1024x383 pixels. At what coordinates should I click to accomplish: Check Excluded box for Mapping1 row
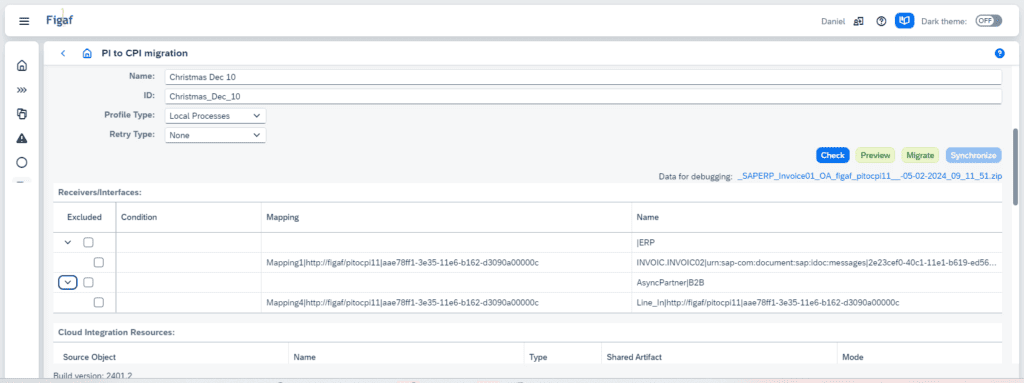pyautogui.click(x=98, y=263)
